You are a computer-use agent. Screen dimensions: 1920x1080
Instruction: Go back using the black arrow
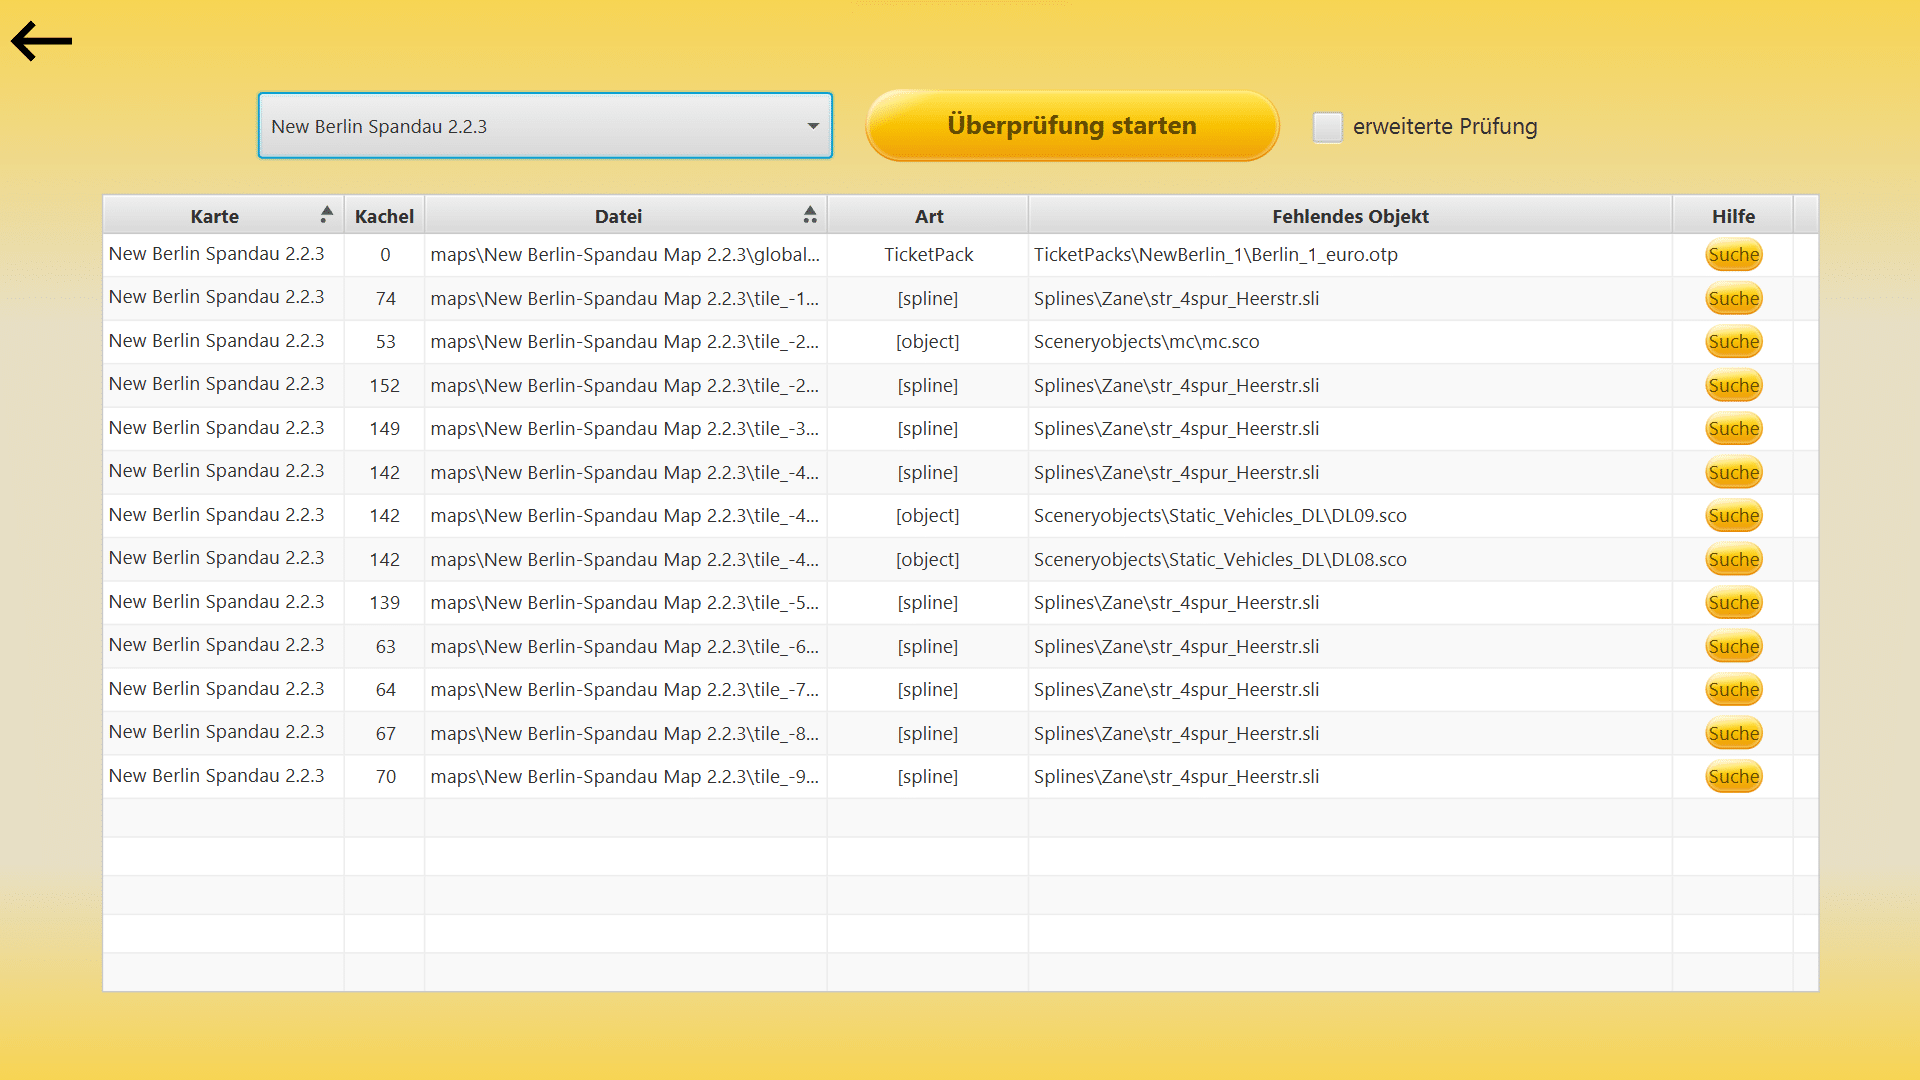(41, 41)
